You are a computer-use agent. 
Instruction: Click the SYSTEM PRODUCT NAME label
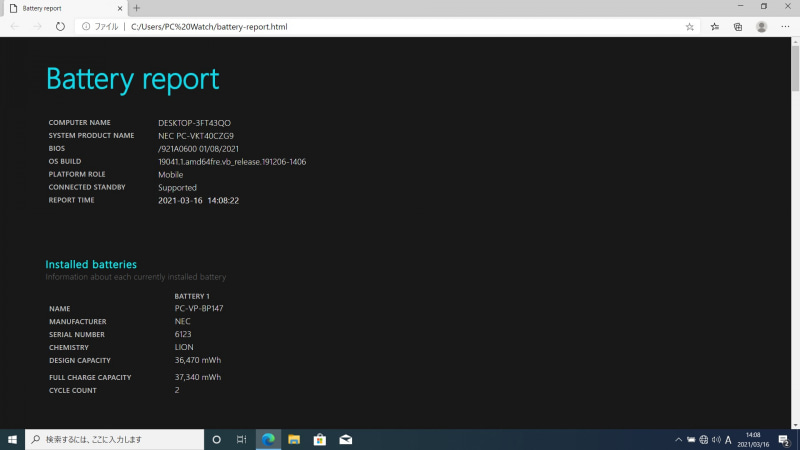point(91,135)
